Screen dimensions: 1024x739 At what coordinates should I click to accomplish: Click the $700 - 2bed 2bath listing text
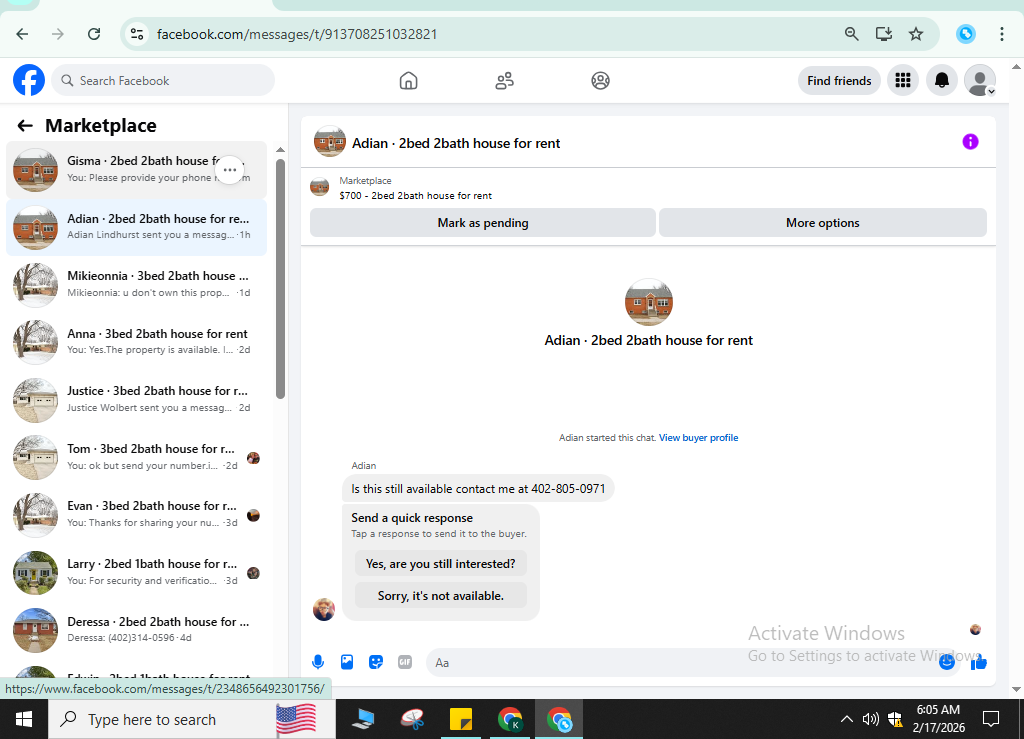pyautogui.click(x=415, y=195)
